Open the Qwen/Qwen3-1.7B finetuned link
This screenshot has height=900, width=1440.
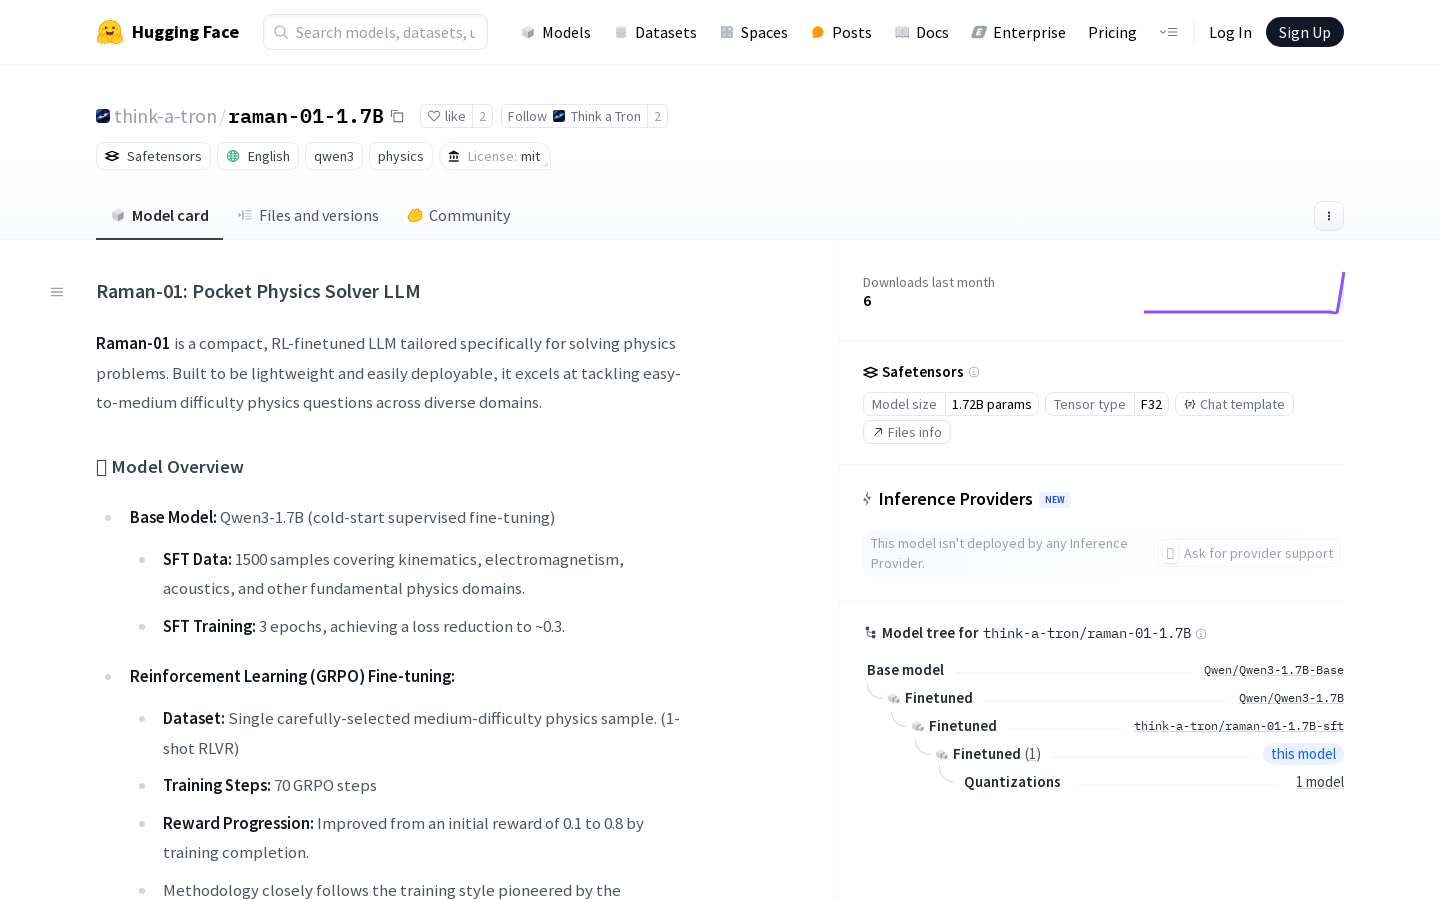pos(1291,698)
